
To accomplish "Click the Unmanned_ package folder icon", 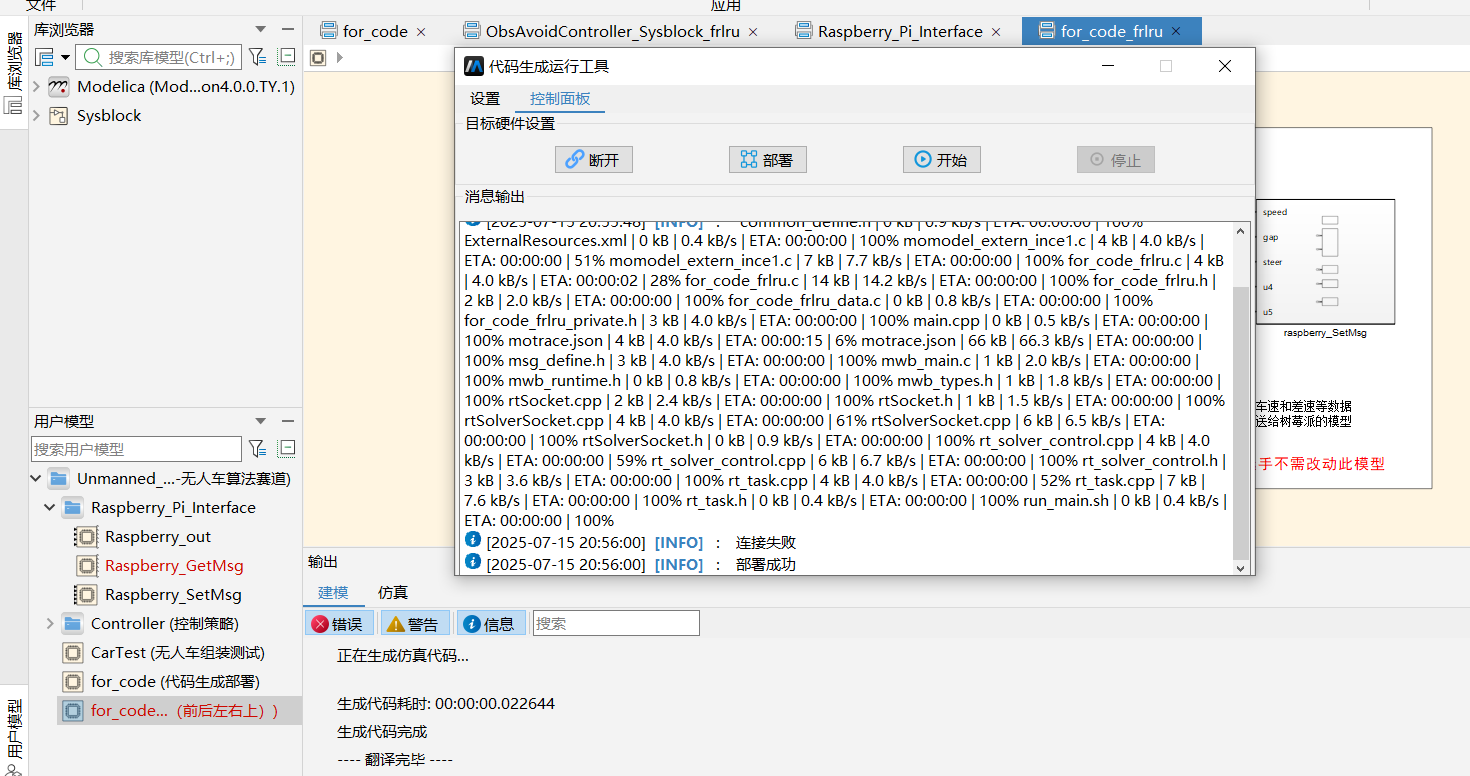I will 58,479.
